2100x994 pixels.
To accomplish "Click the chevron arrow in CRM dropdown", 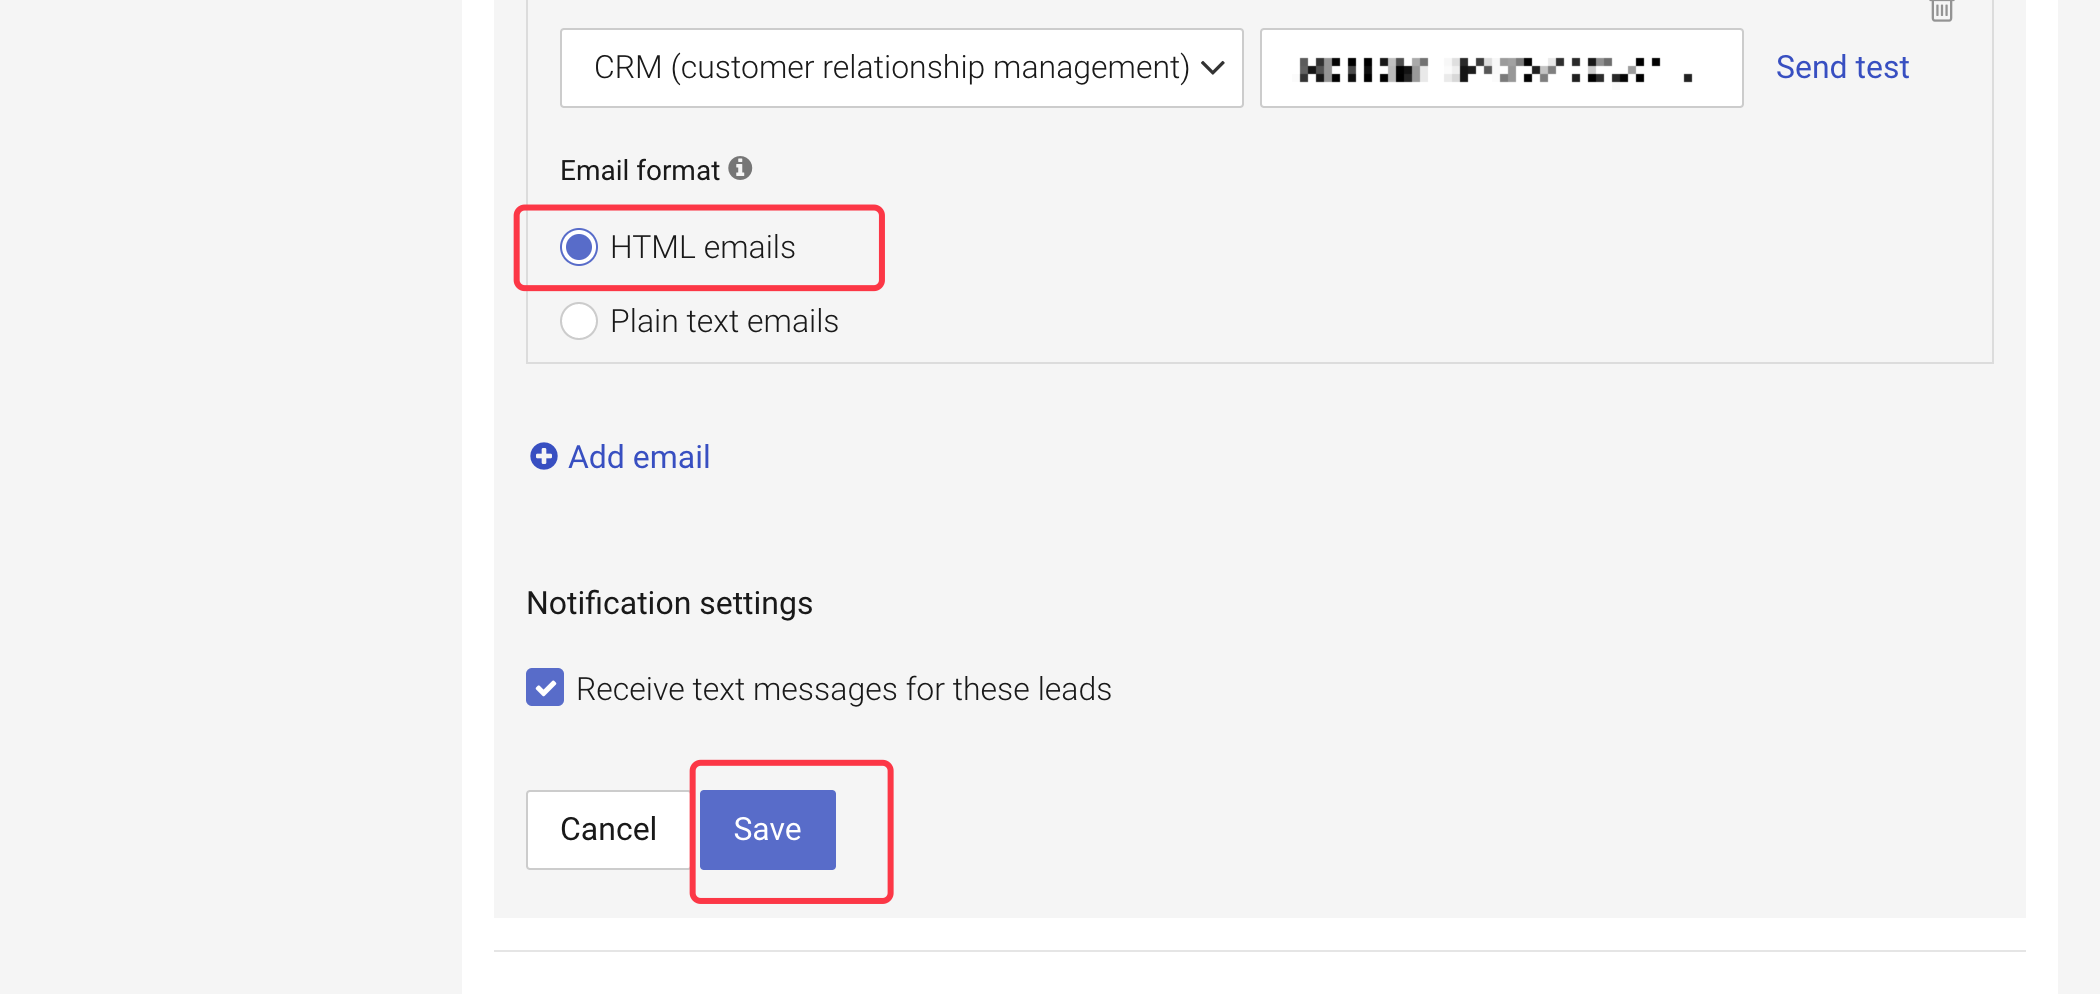I will click(x=1213, y=68).
